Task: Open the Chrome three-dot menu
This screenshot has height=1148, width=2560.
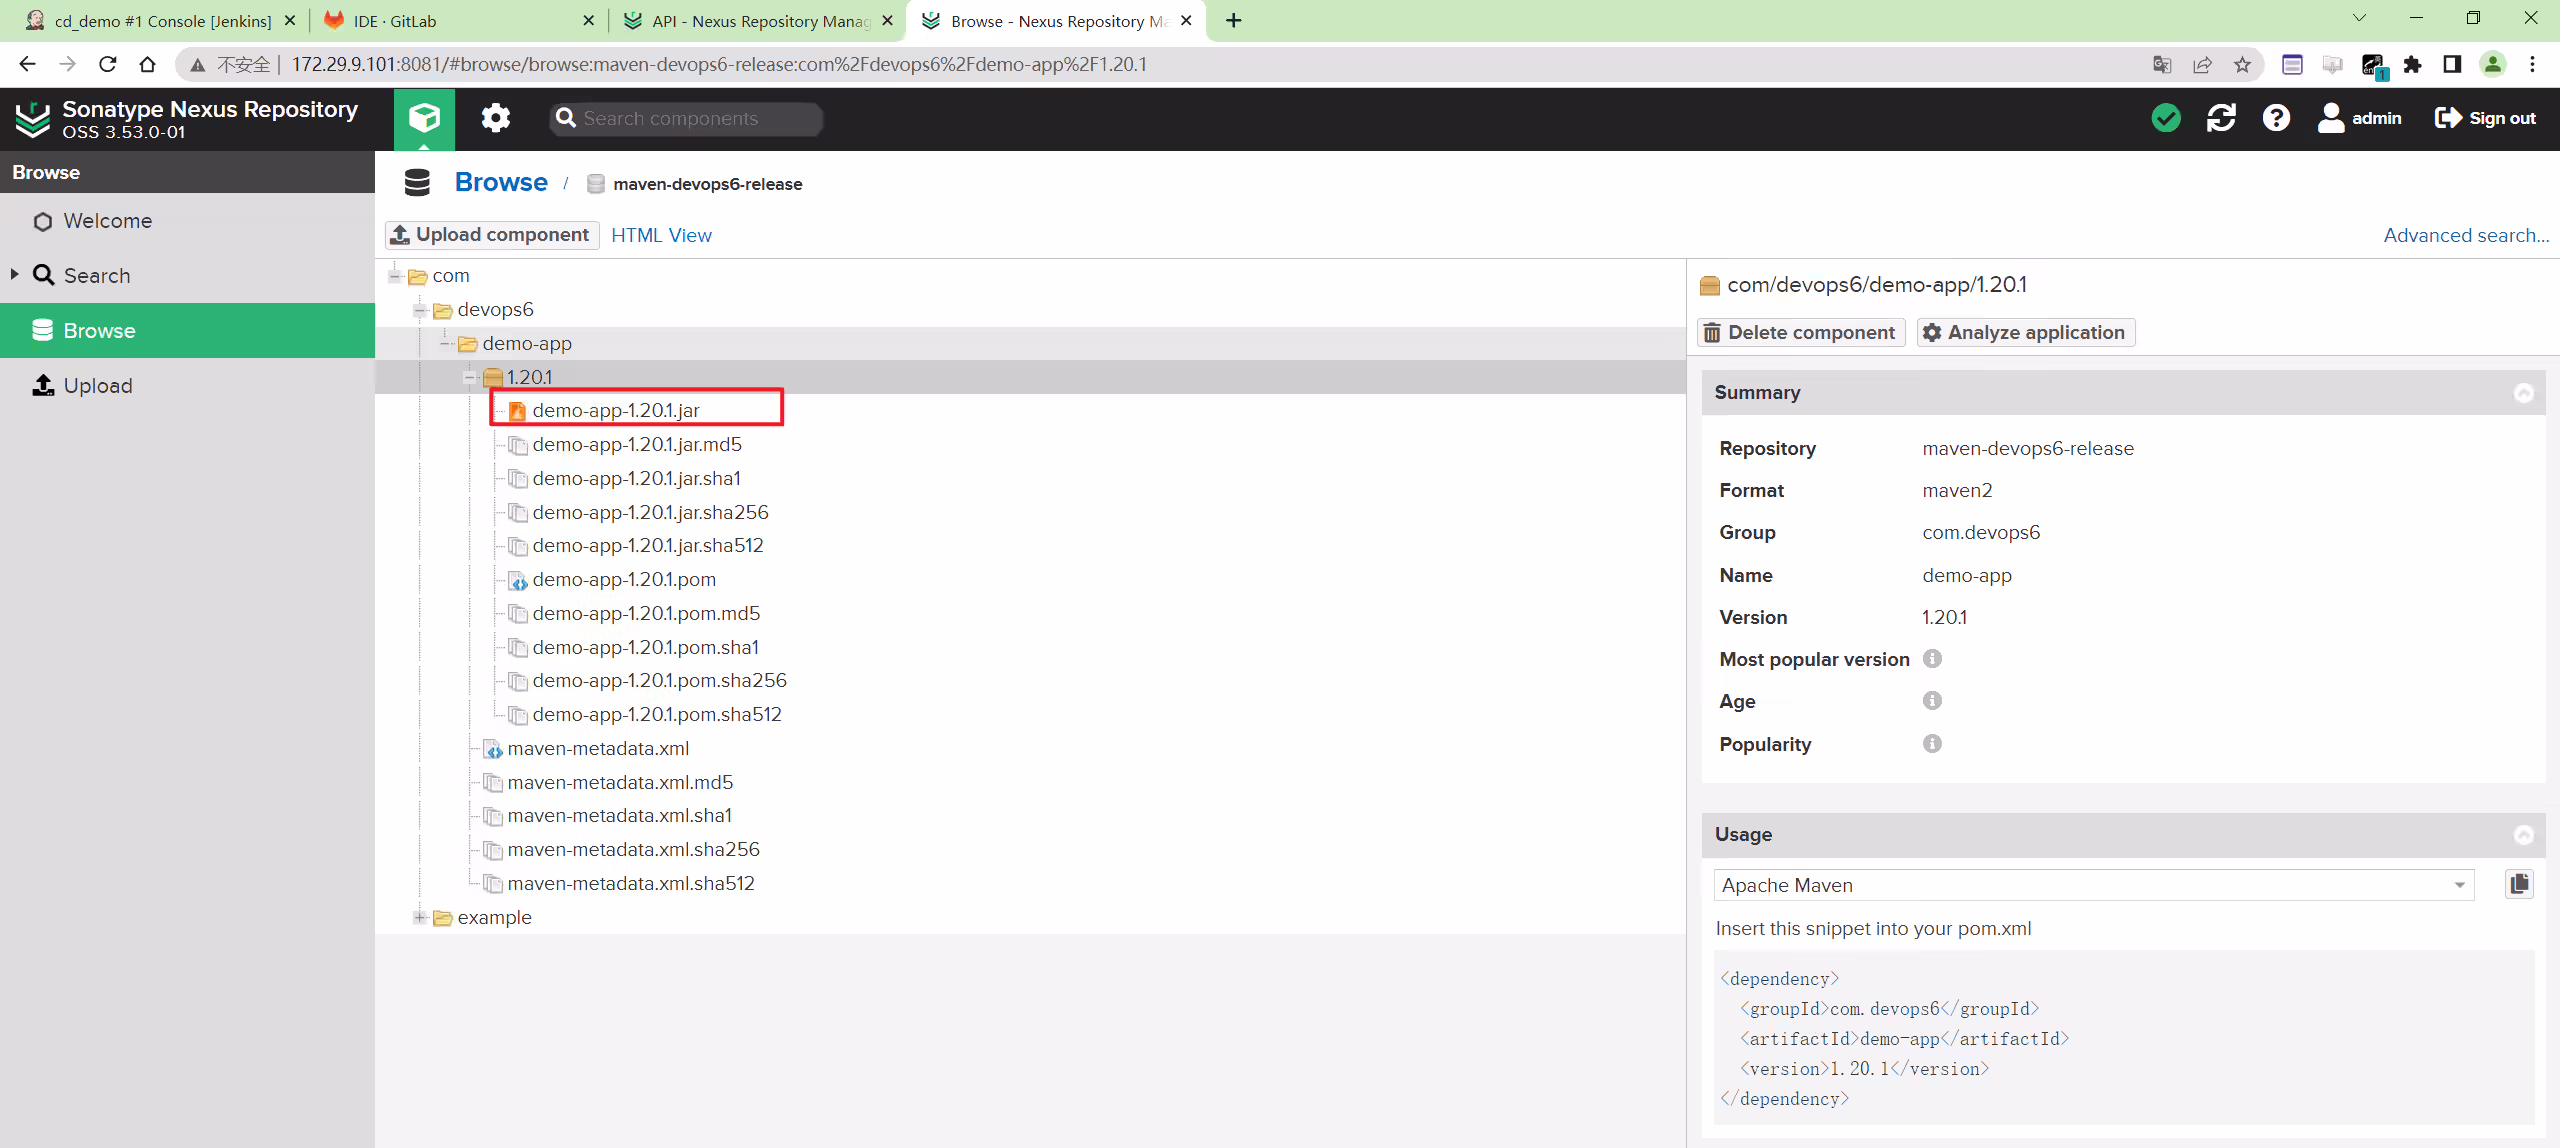Action: pos(2532,65)
